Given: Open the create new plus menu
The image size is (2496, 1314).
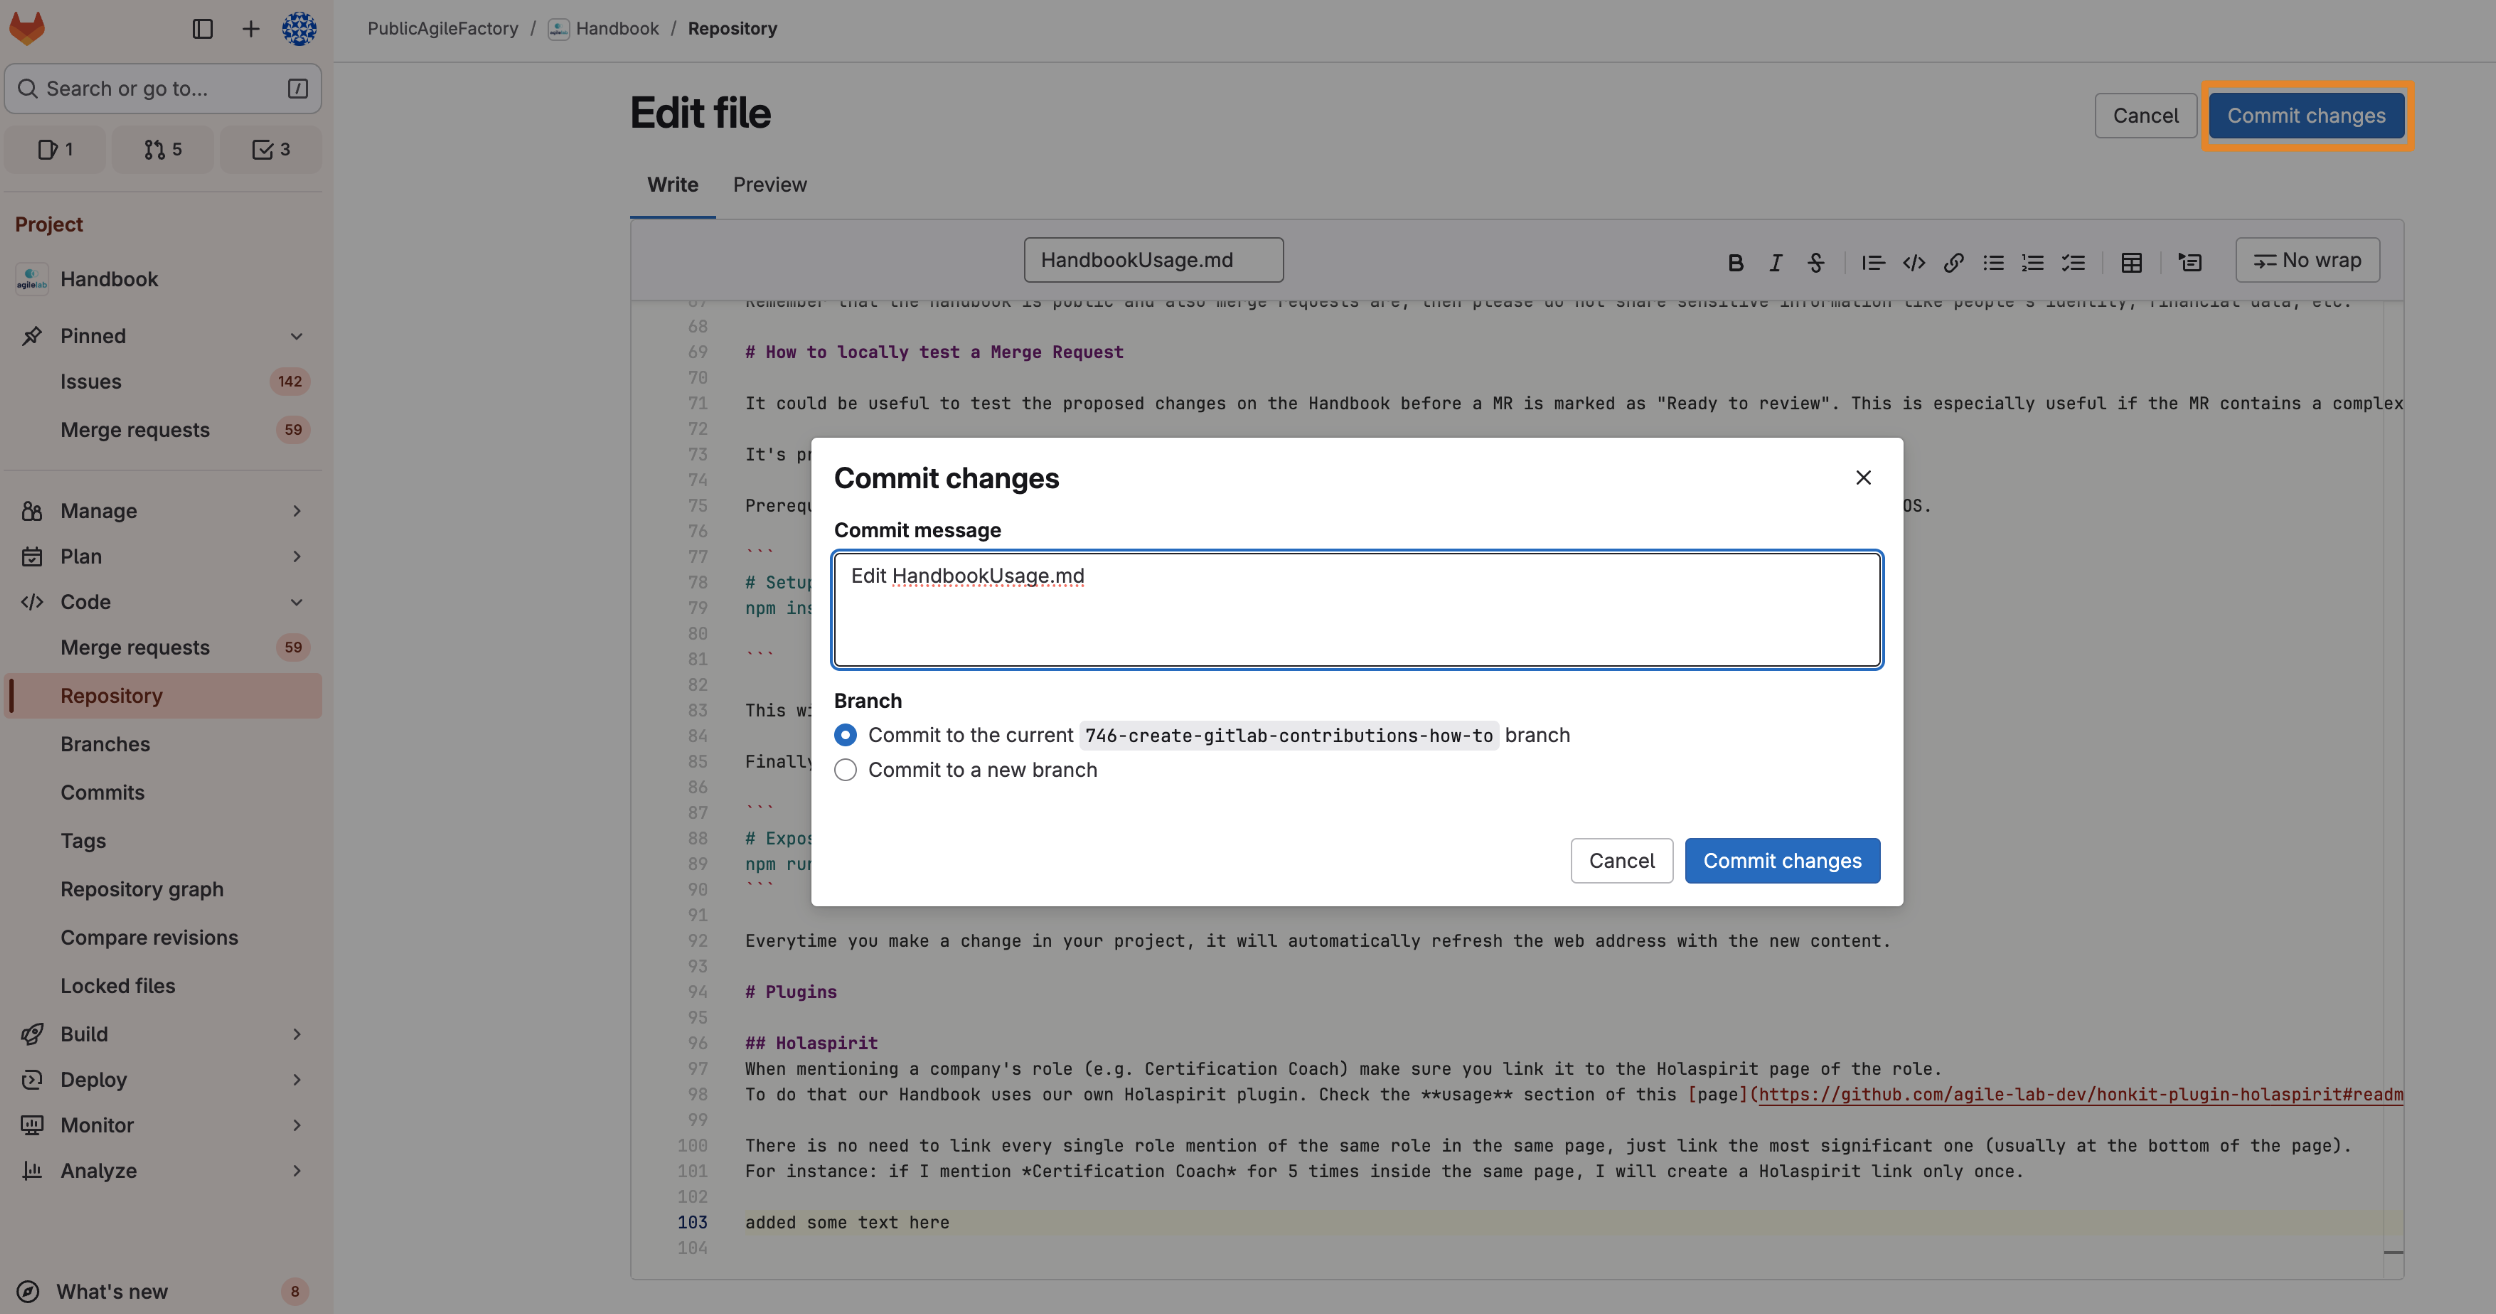Looking at the screenshot, I should (251, 29).
